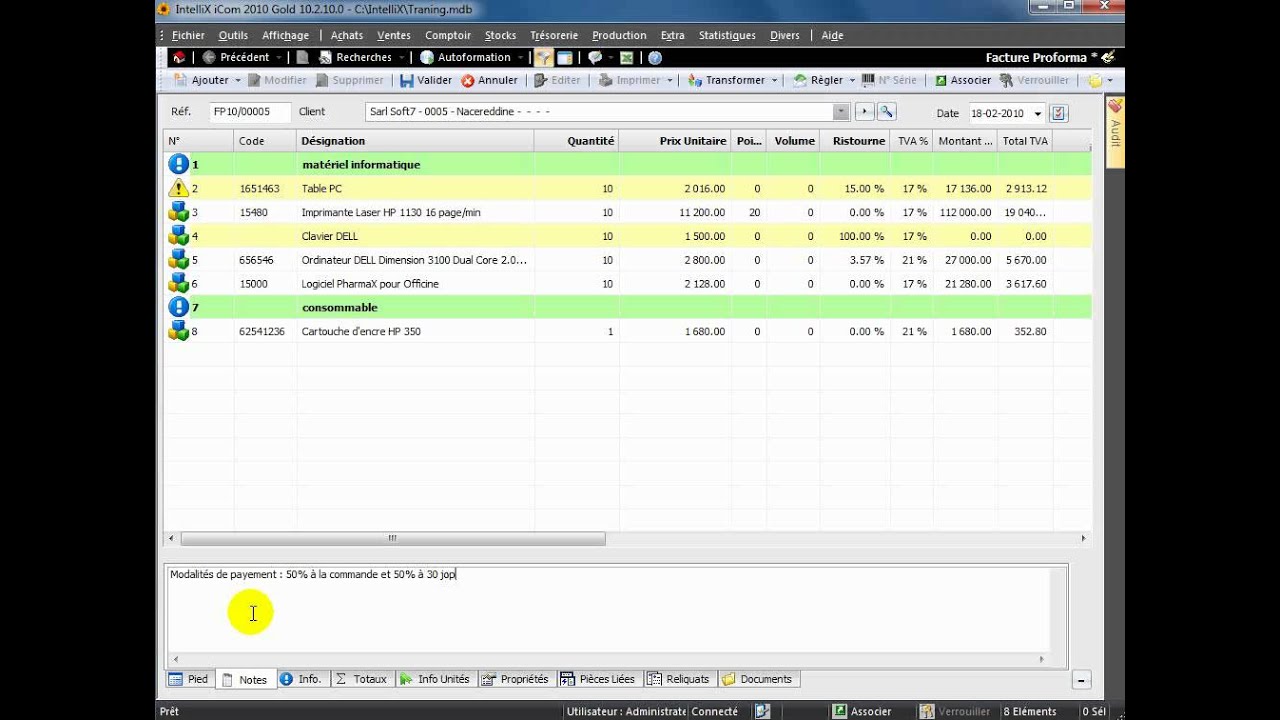Click the Réf. field FP10/00005

(x=250, y=112)
